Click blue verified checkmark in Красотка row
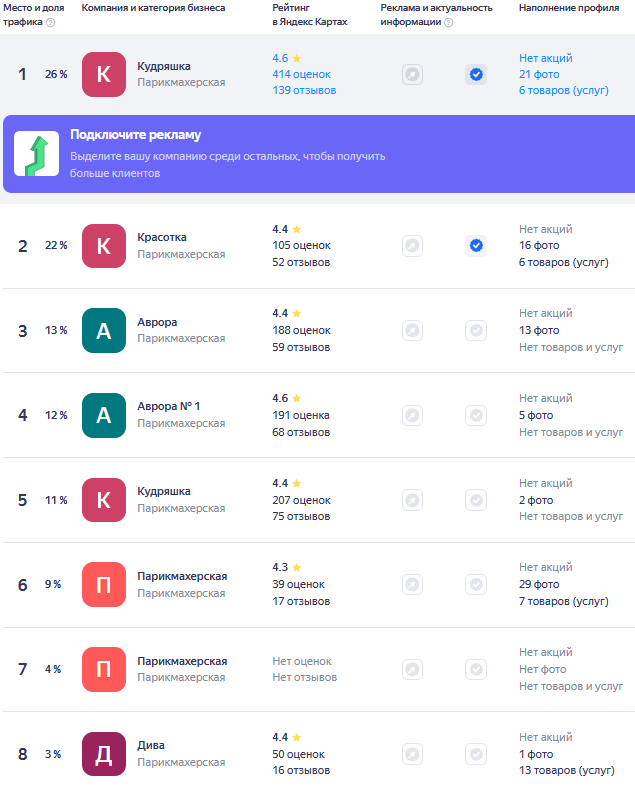 point(476,245)
